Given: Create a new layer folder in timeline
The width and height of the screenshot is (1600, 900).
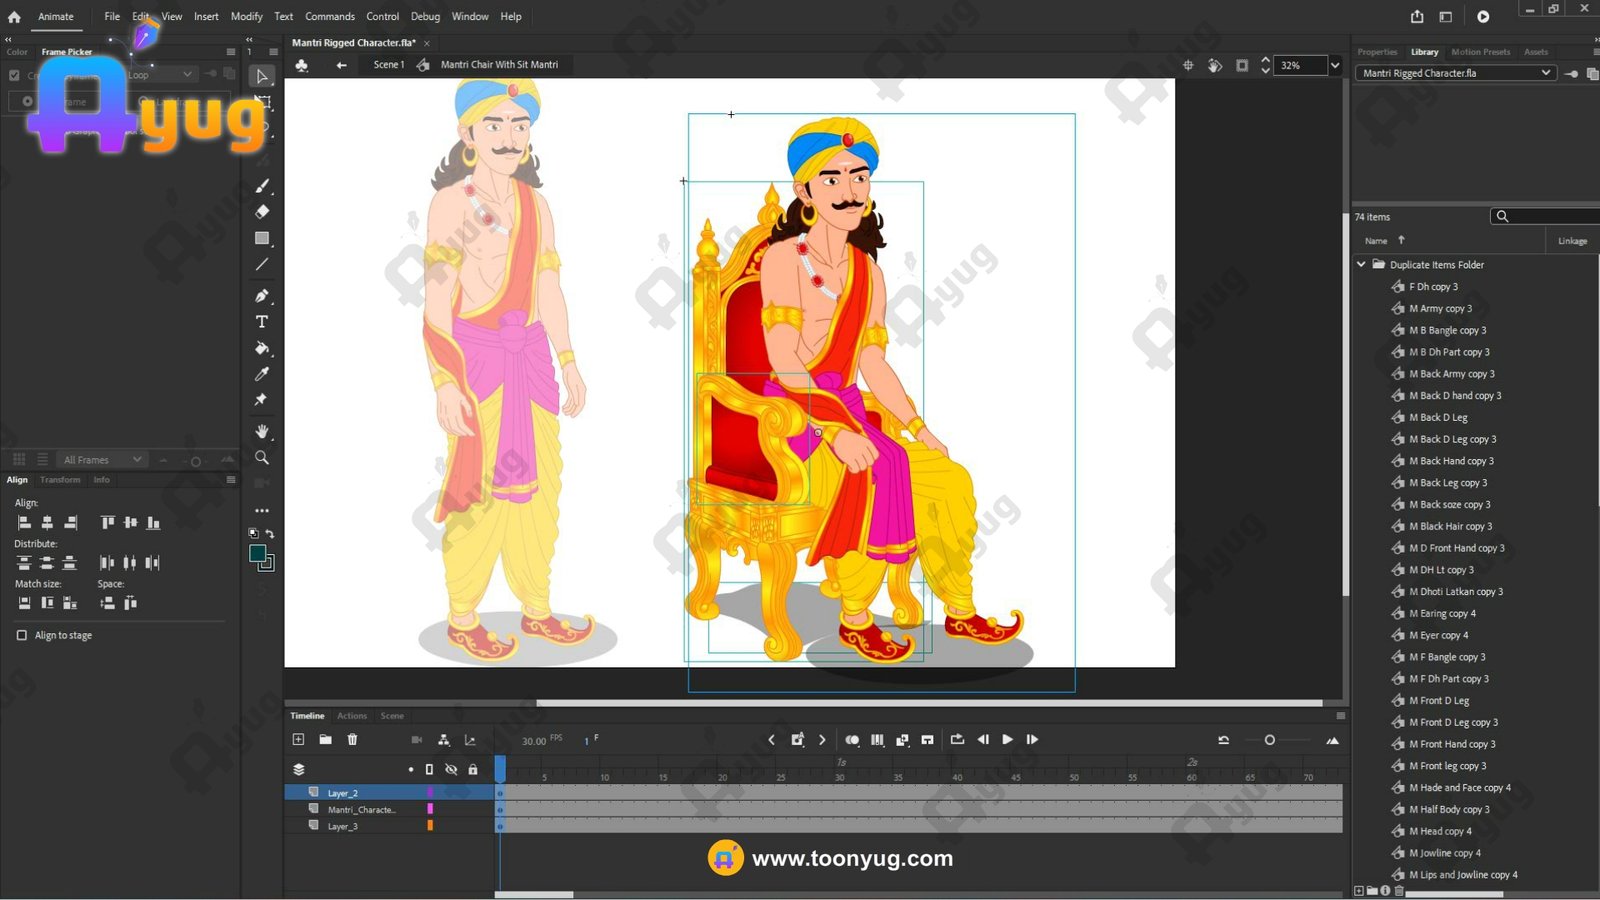Looking at the screenshot, I should click(x=325, y=740).
